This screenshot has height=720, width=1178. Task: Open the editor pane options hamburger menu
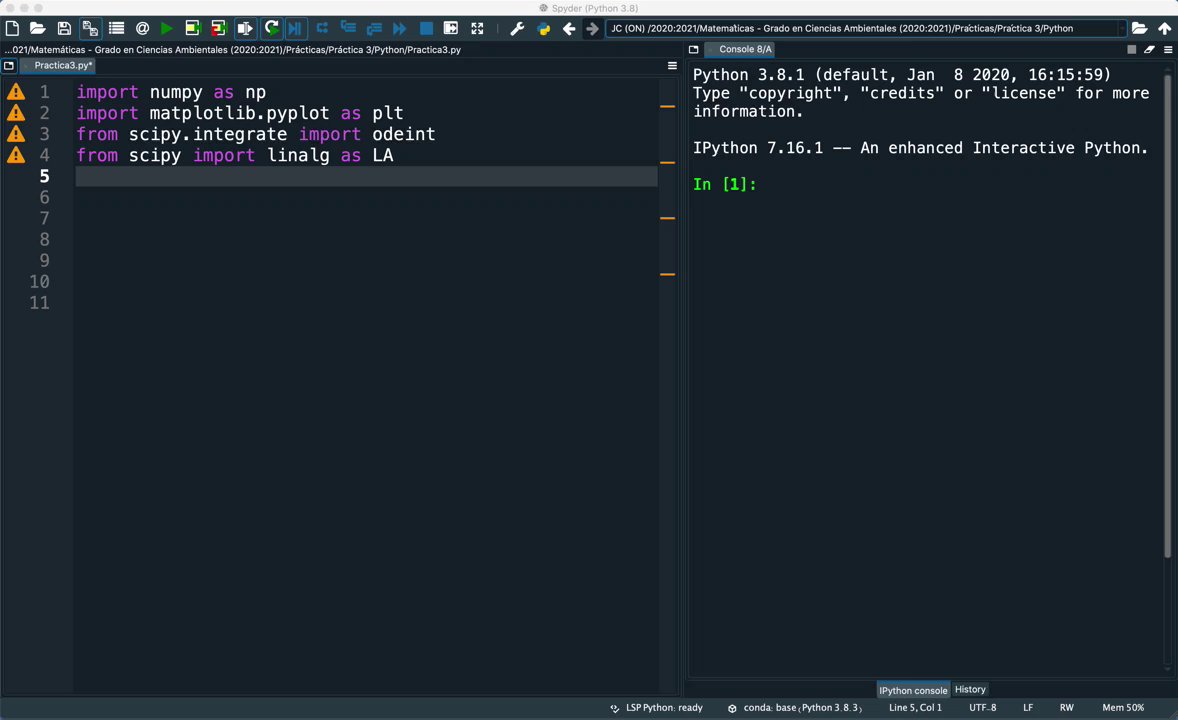pos(672,66)
